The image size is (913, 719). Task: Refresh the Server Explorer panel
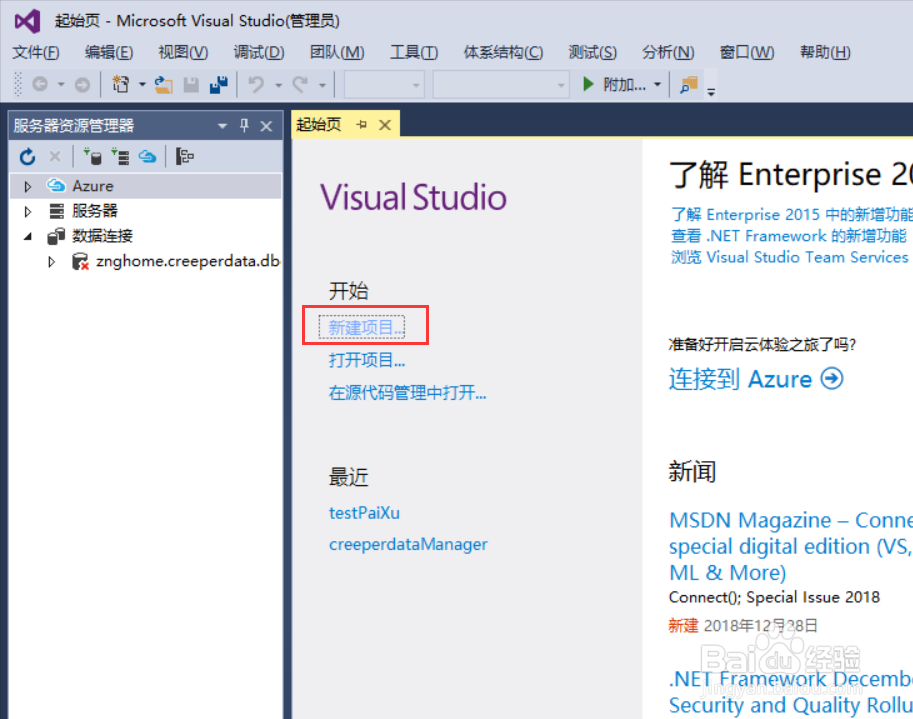[27, 157]
